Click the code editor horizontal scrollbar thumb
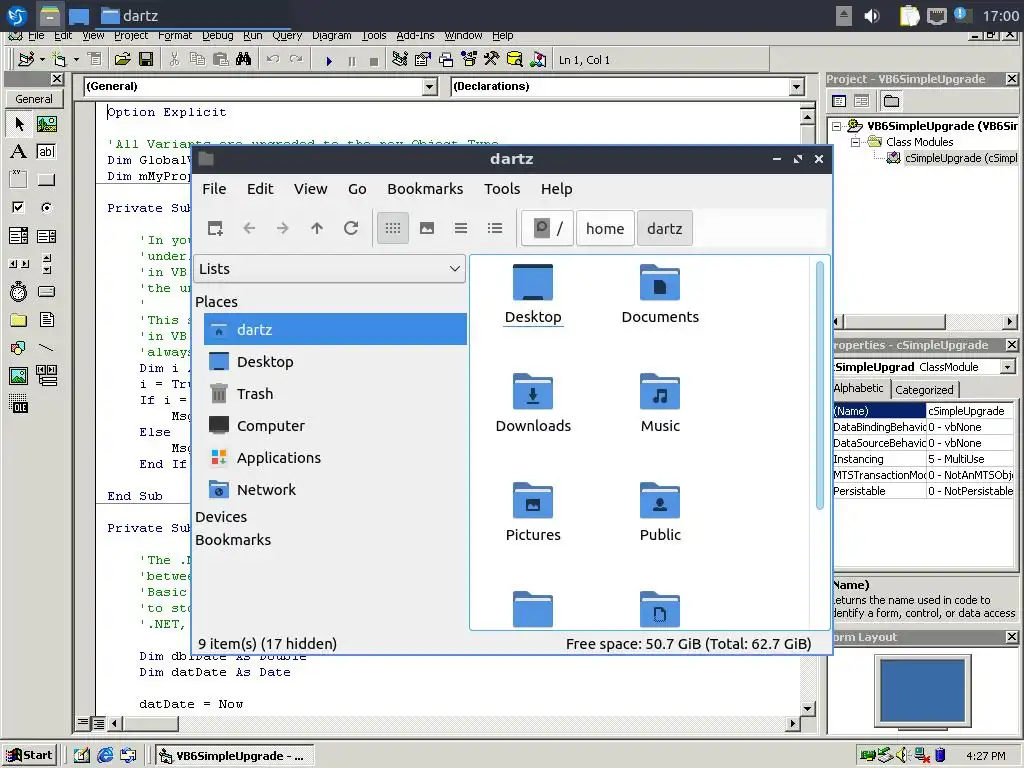The width and height of the screenshot is (1024, 768). click(x=150, y=723)
